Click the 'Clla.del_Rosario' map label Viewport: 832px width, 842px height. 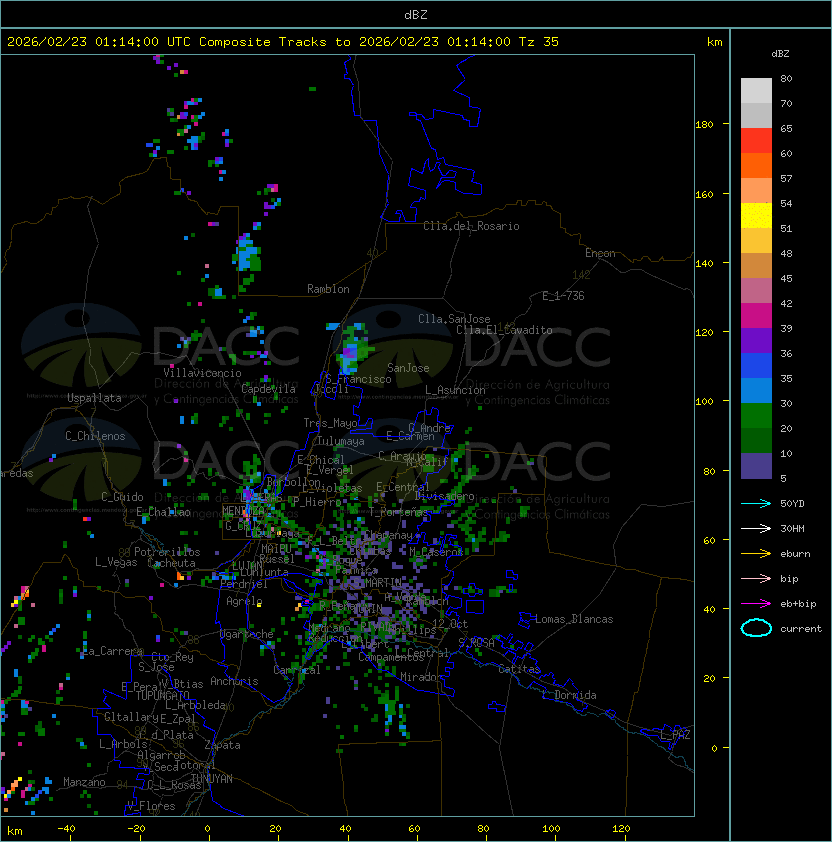(471, 226)
